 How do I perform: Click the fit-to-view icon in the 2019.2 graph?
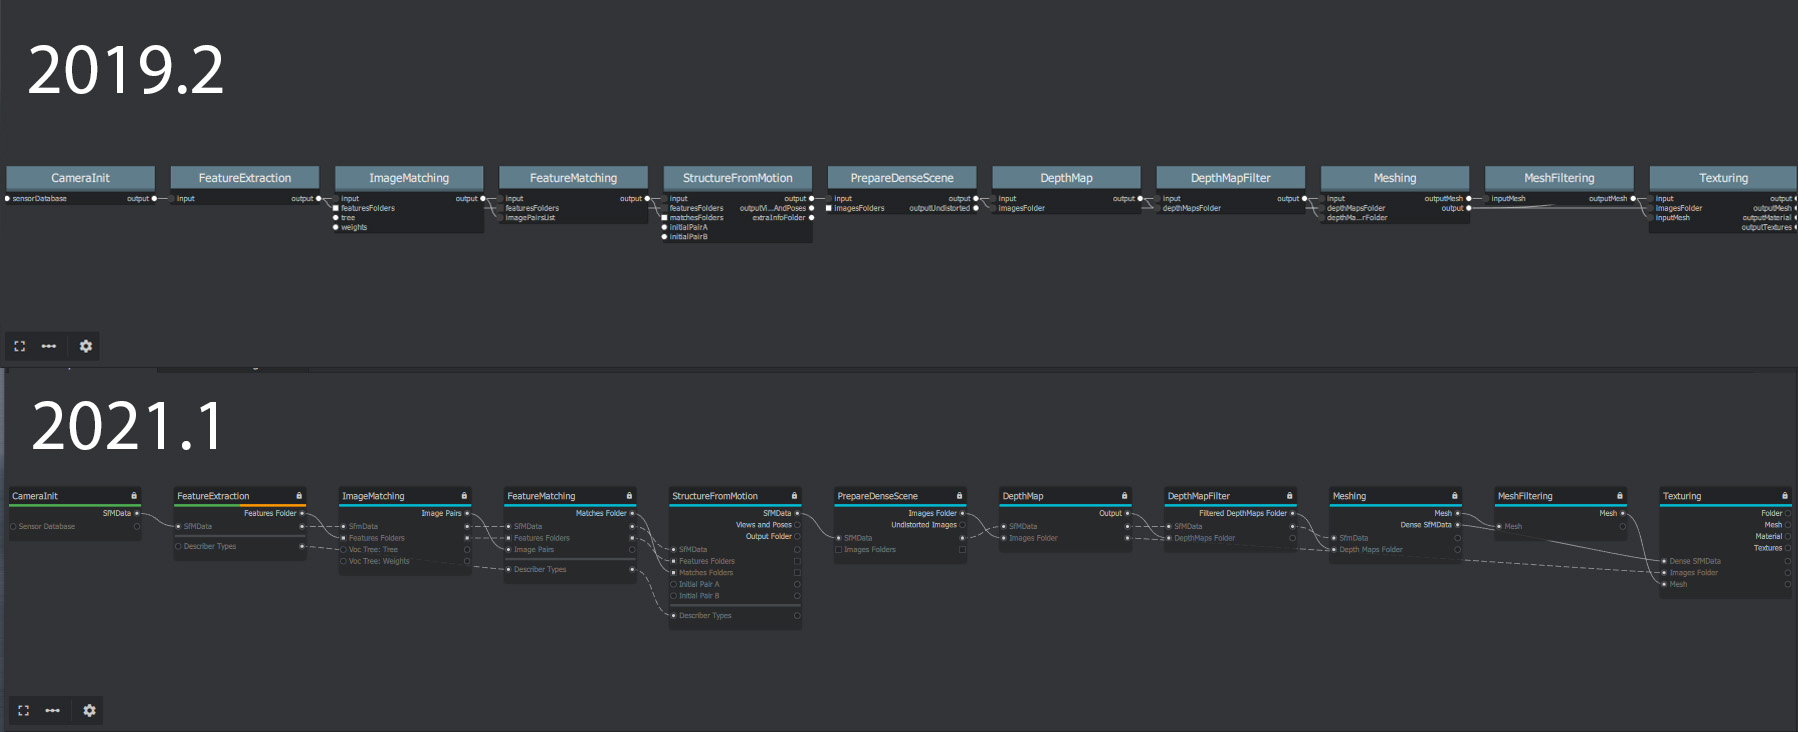click(19, 346)
